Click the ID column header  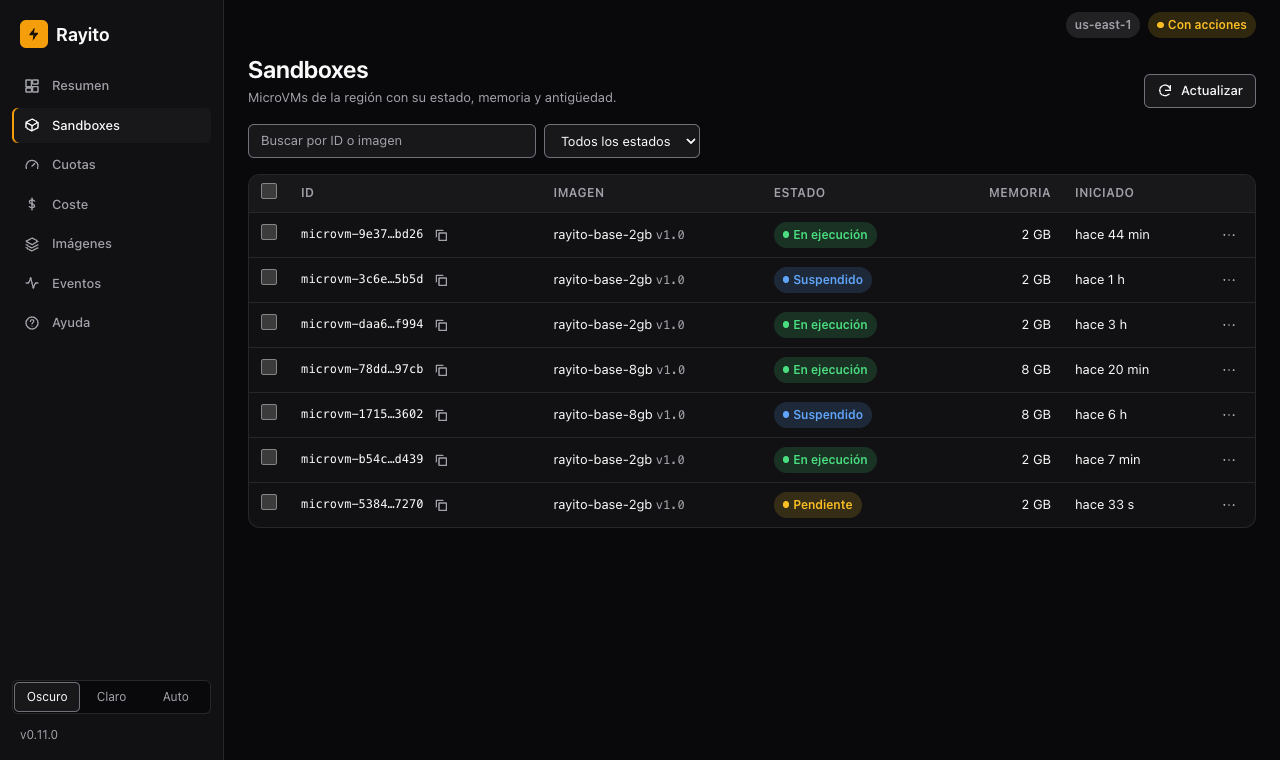(x=307, y=193)
